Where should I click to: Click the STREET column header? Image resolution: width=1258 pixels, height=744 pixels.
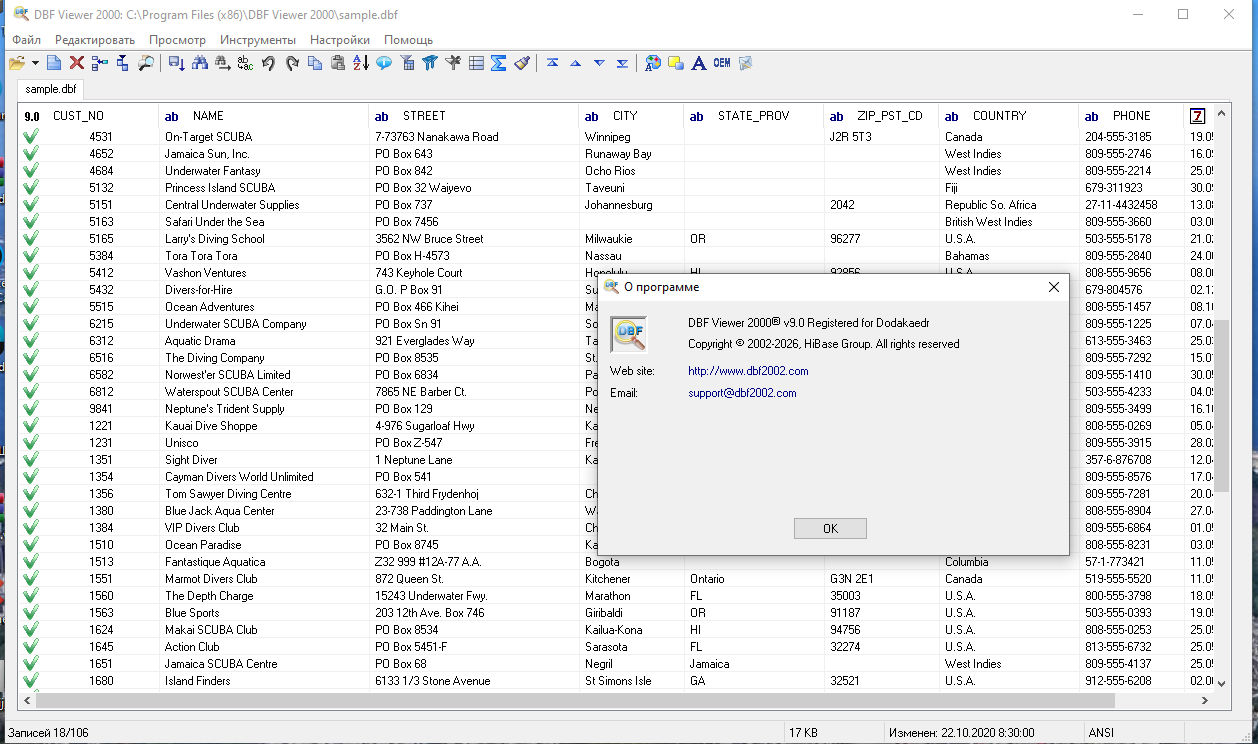[x=424, y=116]
